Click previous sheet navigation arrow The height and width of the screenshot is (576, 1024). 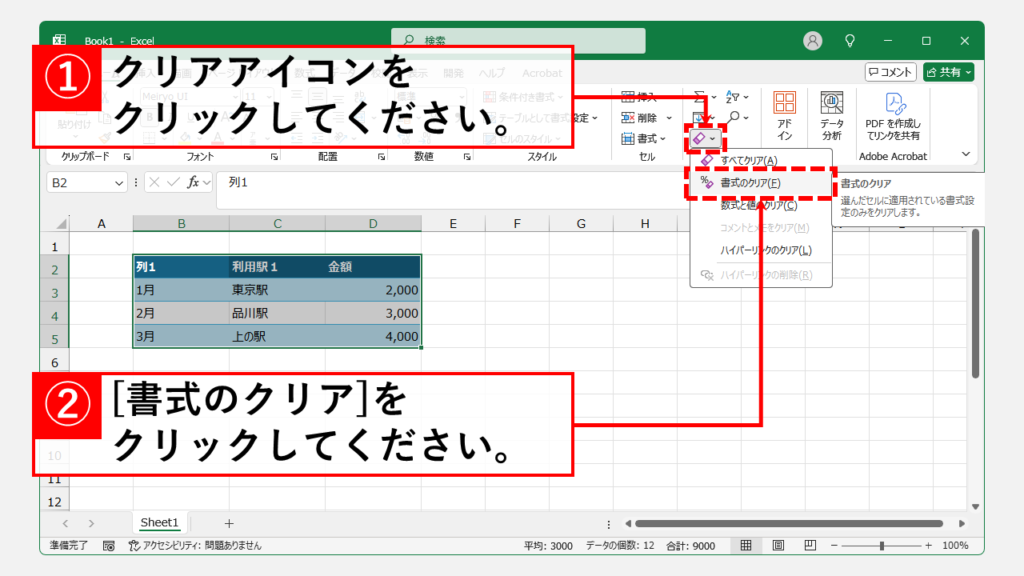point(65,523)
